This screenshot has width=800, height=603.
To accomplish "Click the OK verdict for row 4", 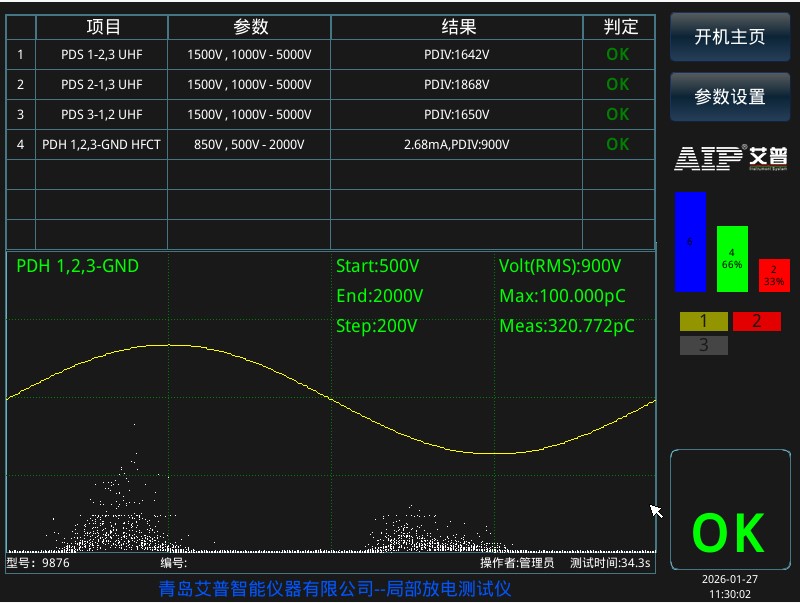I will 618,144.
